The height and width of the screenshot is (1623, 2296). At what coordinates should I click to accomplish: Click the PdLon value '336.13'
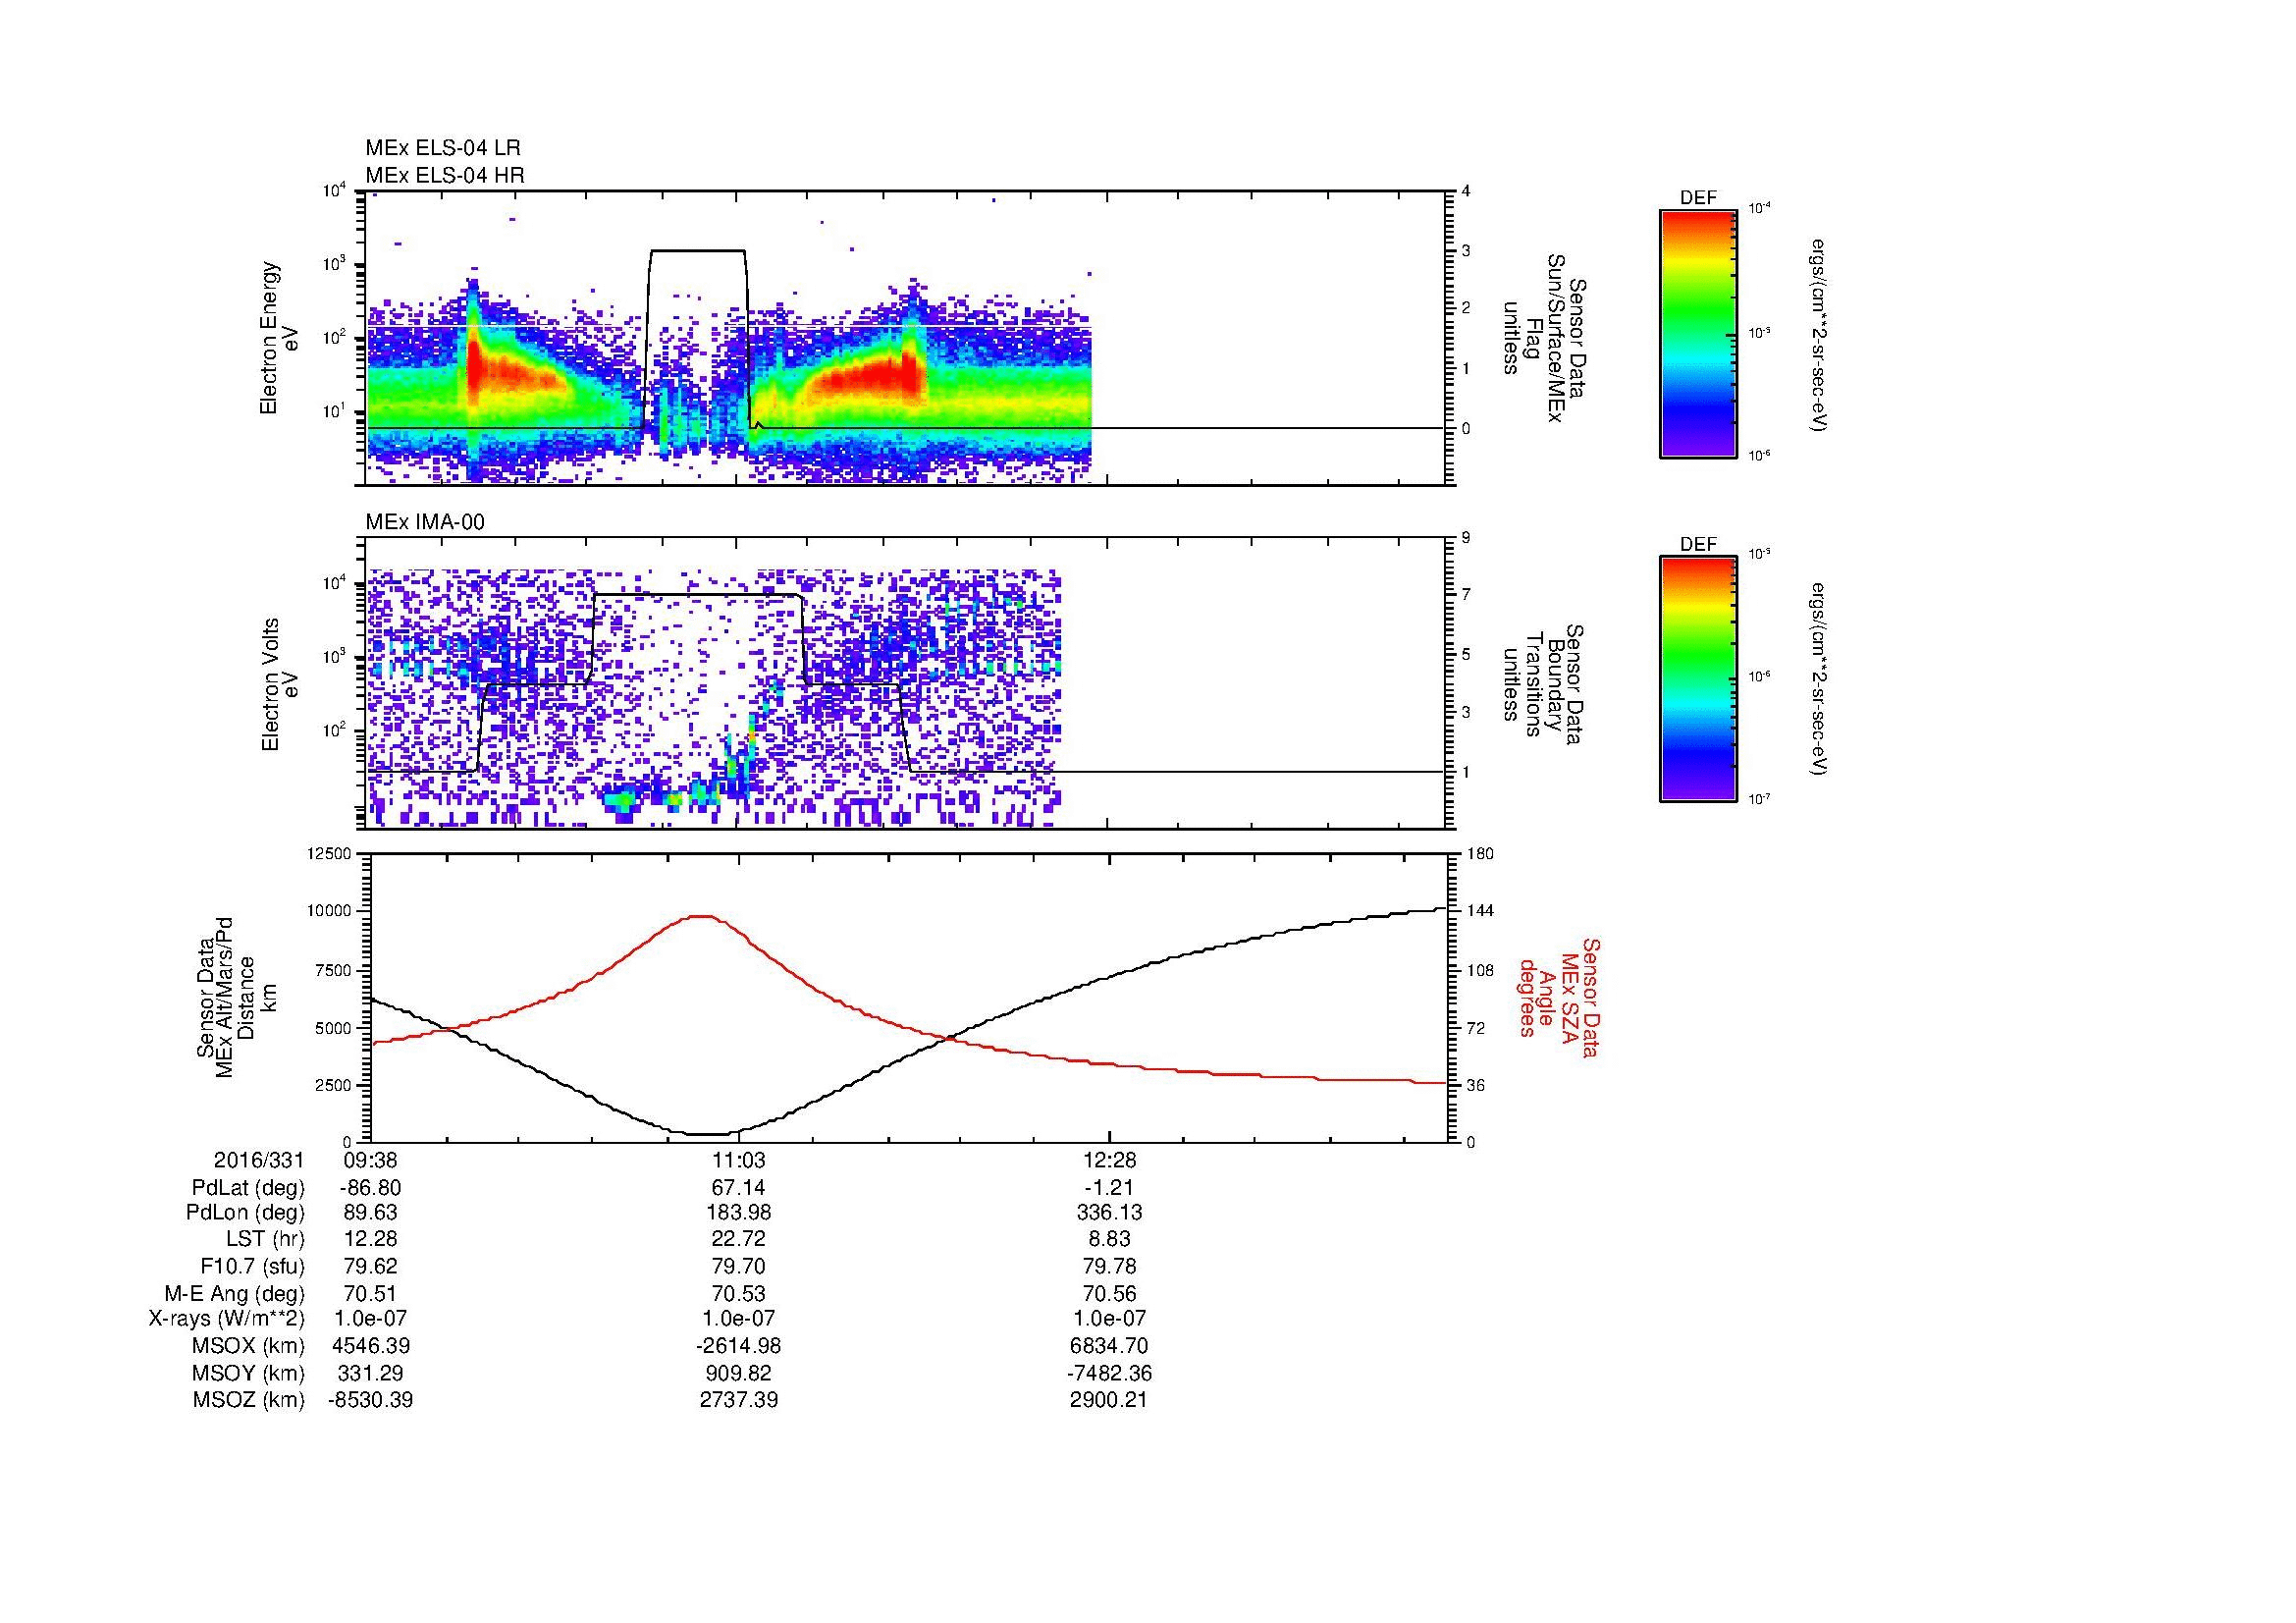click(x=1109, y=1213)
